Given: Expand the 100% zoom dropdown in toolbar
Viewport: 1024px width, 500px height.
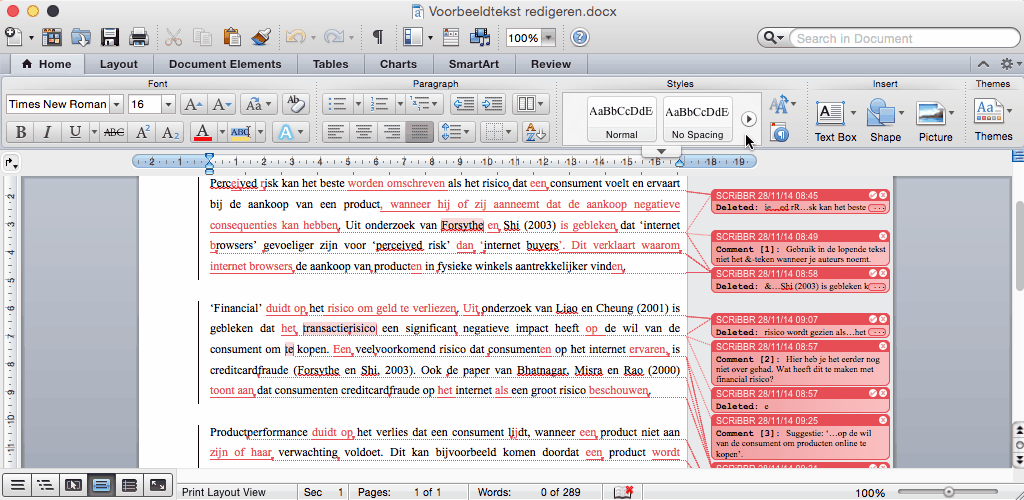Looking at the screenshot, I should 548,38.
